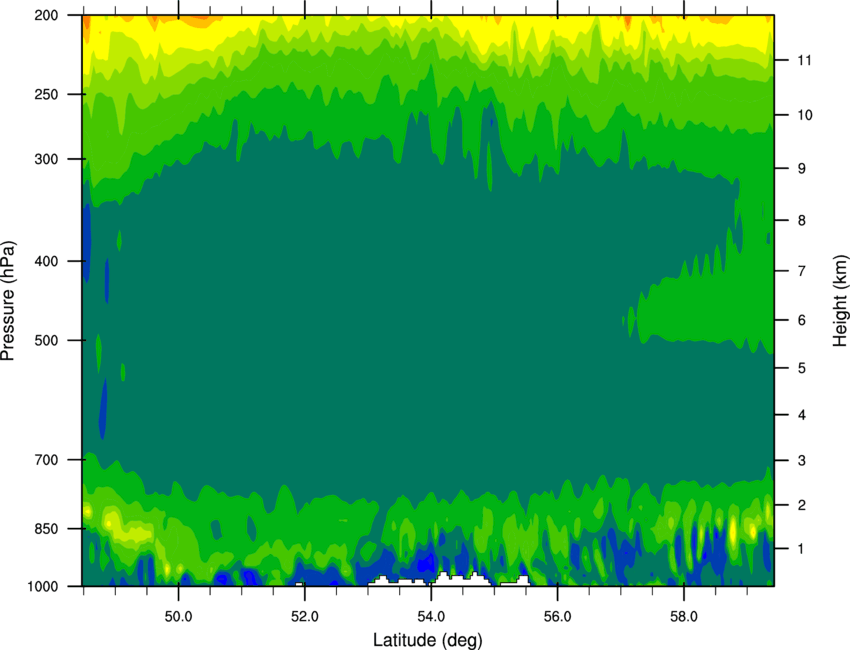Pick the 11 km height label

[804, 60]
